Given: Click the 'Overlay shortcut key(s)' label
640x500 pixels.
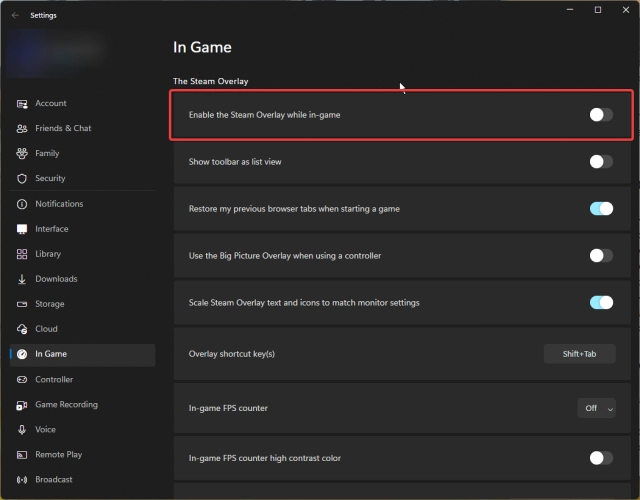Looking at the screenshot, I should [x=231, y=354].
